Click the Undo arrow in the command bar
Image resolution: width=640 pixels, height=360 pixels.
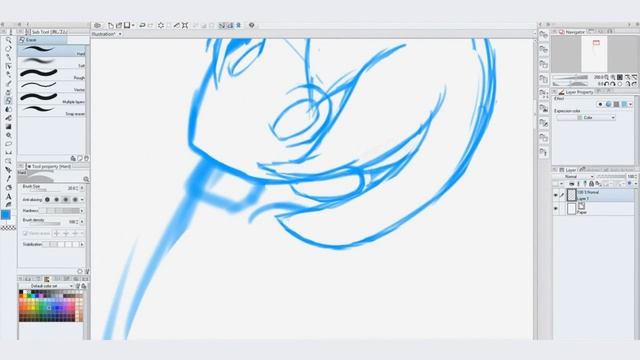142,25
